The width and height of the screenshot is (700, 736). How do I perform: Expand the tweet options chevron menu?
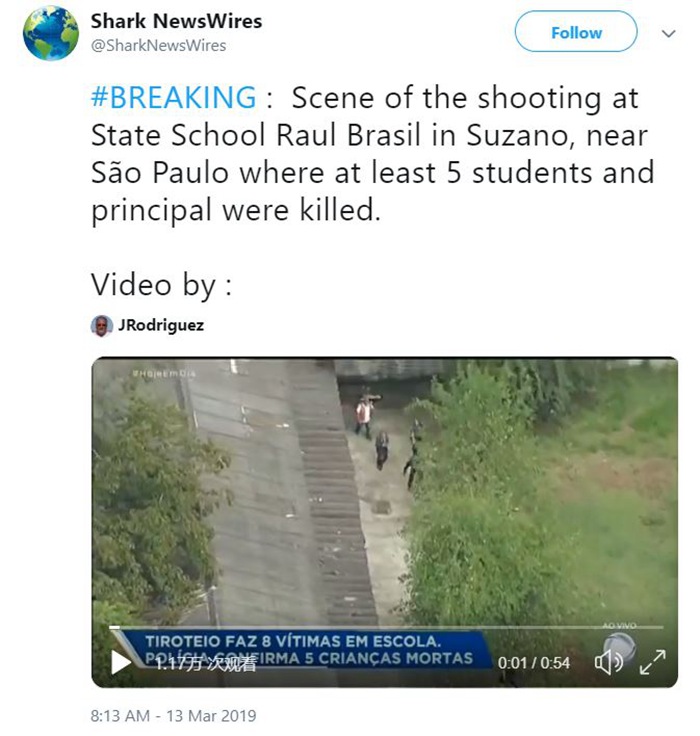(668, 33)
